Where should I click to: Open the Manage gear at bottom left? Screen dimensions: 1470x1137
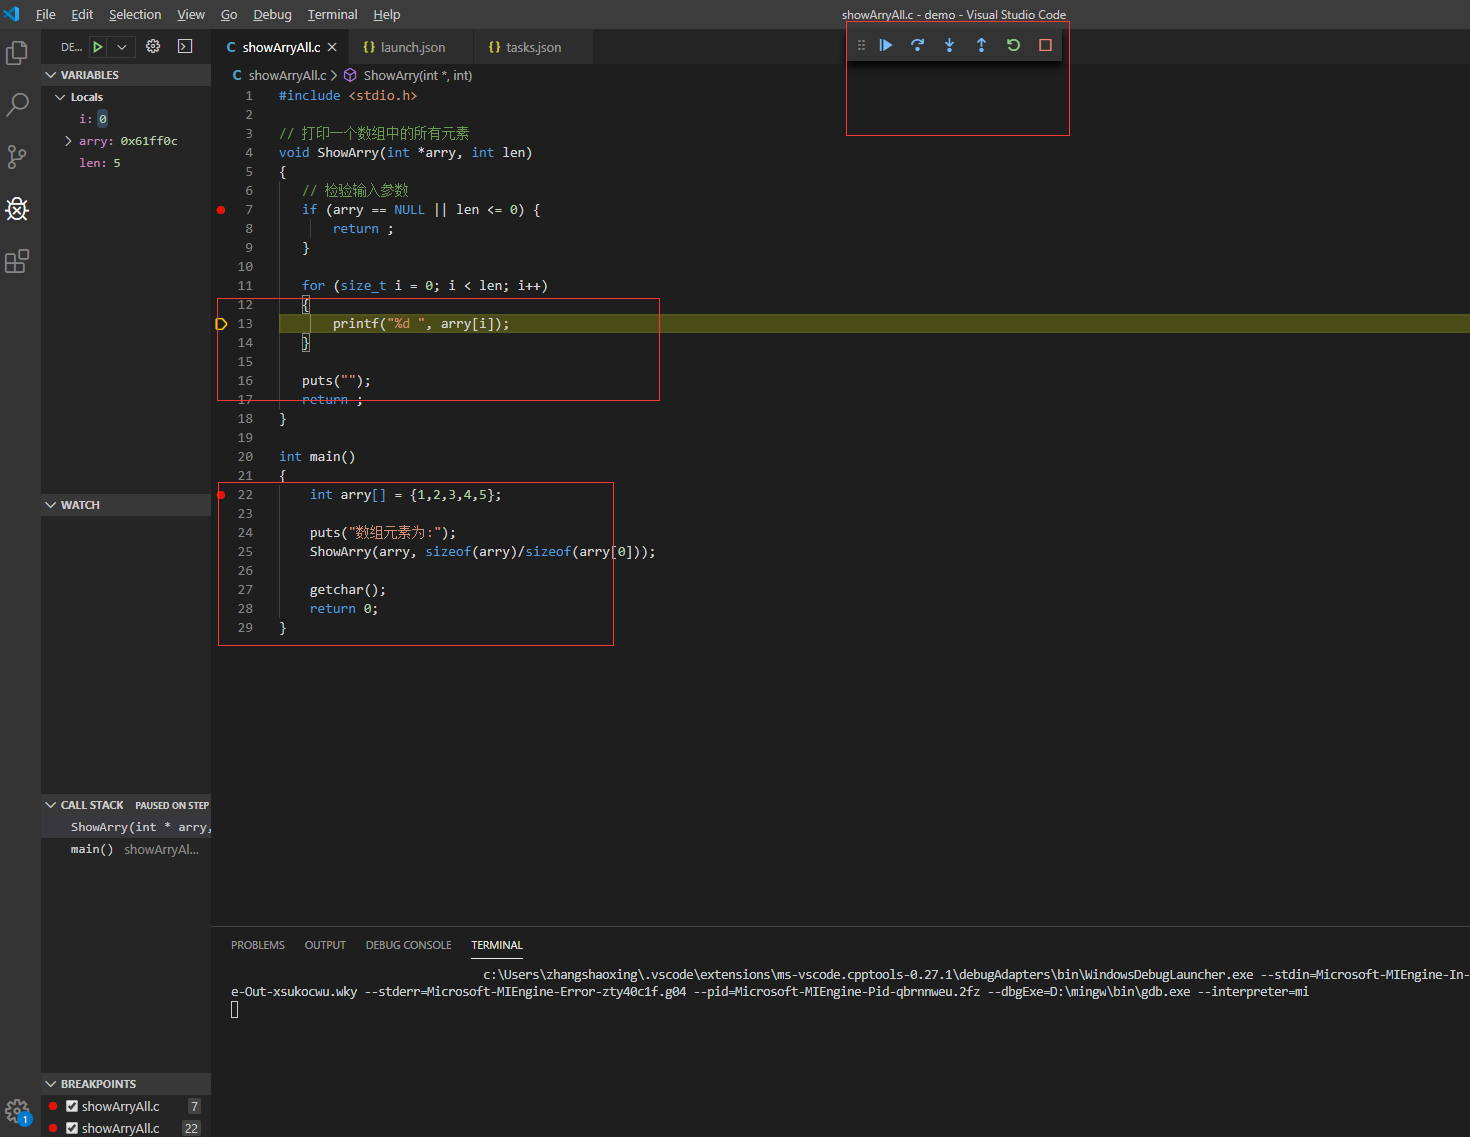(x=17, y=1111)
